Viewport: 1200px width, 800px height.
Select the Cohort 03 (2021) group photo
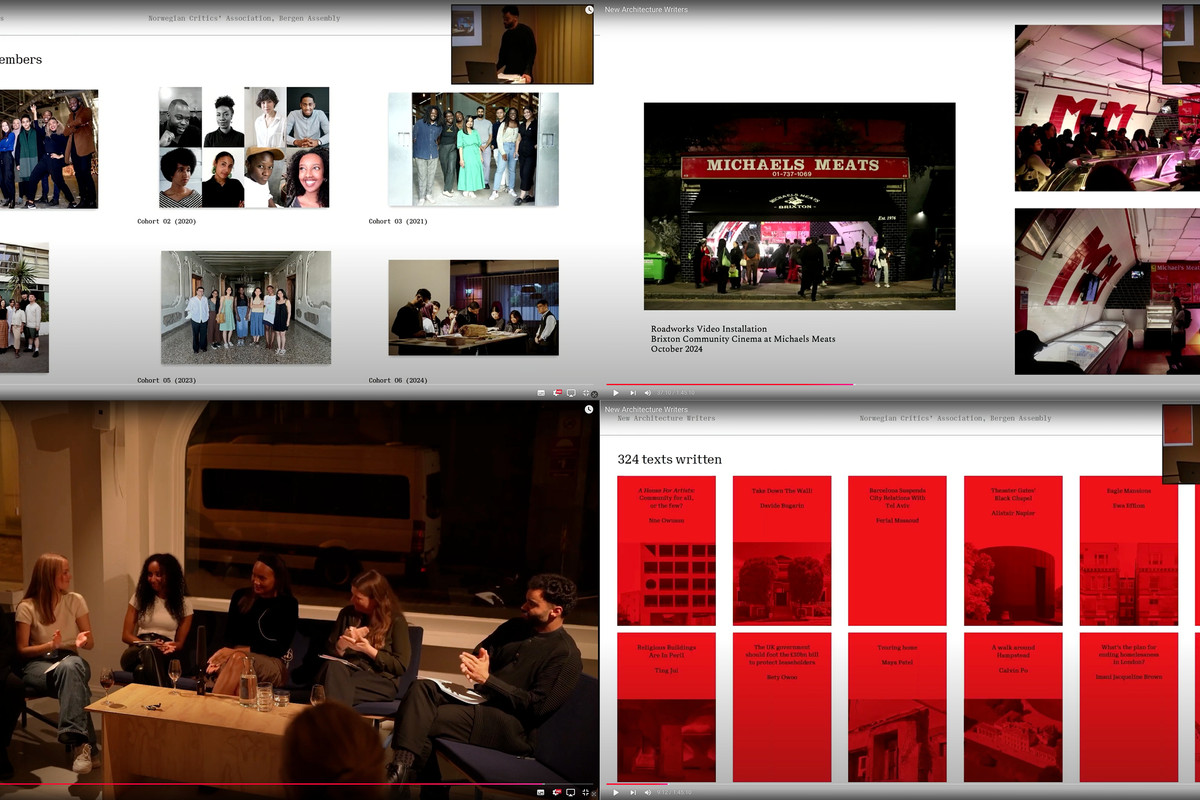point(473,149)
